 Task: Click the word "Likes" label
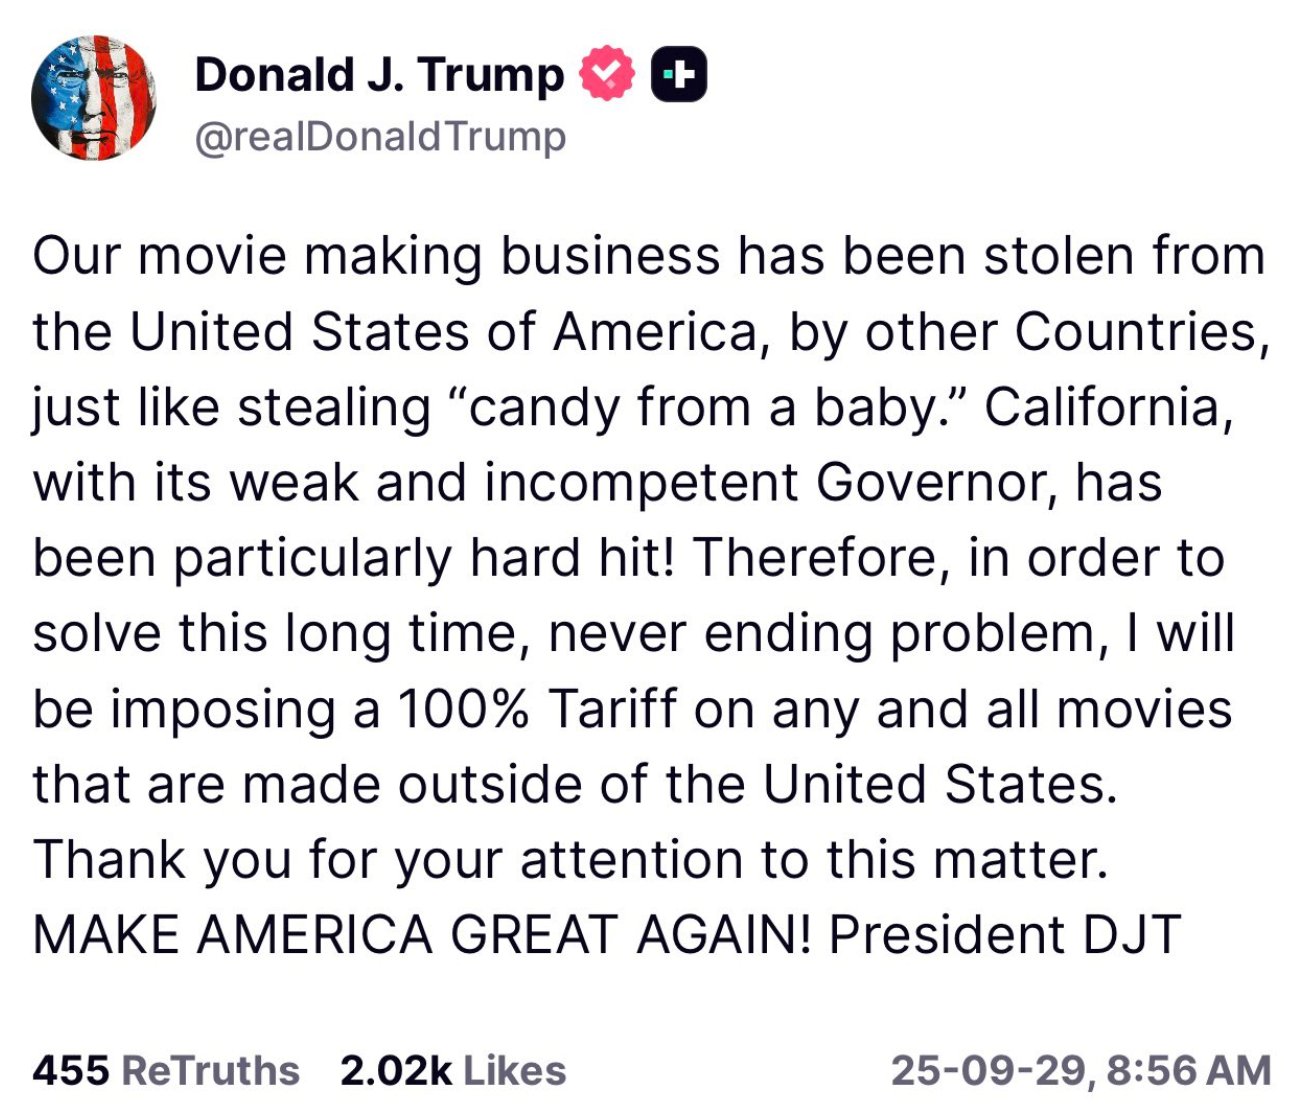coord(514,1070)
